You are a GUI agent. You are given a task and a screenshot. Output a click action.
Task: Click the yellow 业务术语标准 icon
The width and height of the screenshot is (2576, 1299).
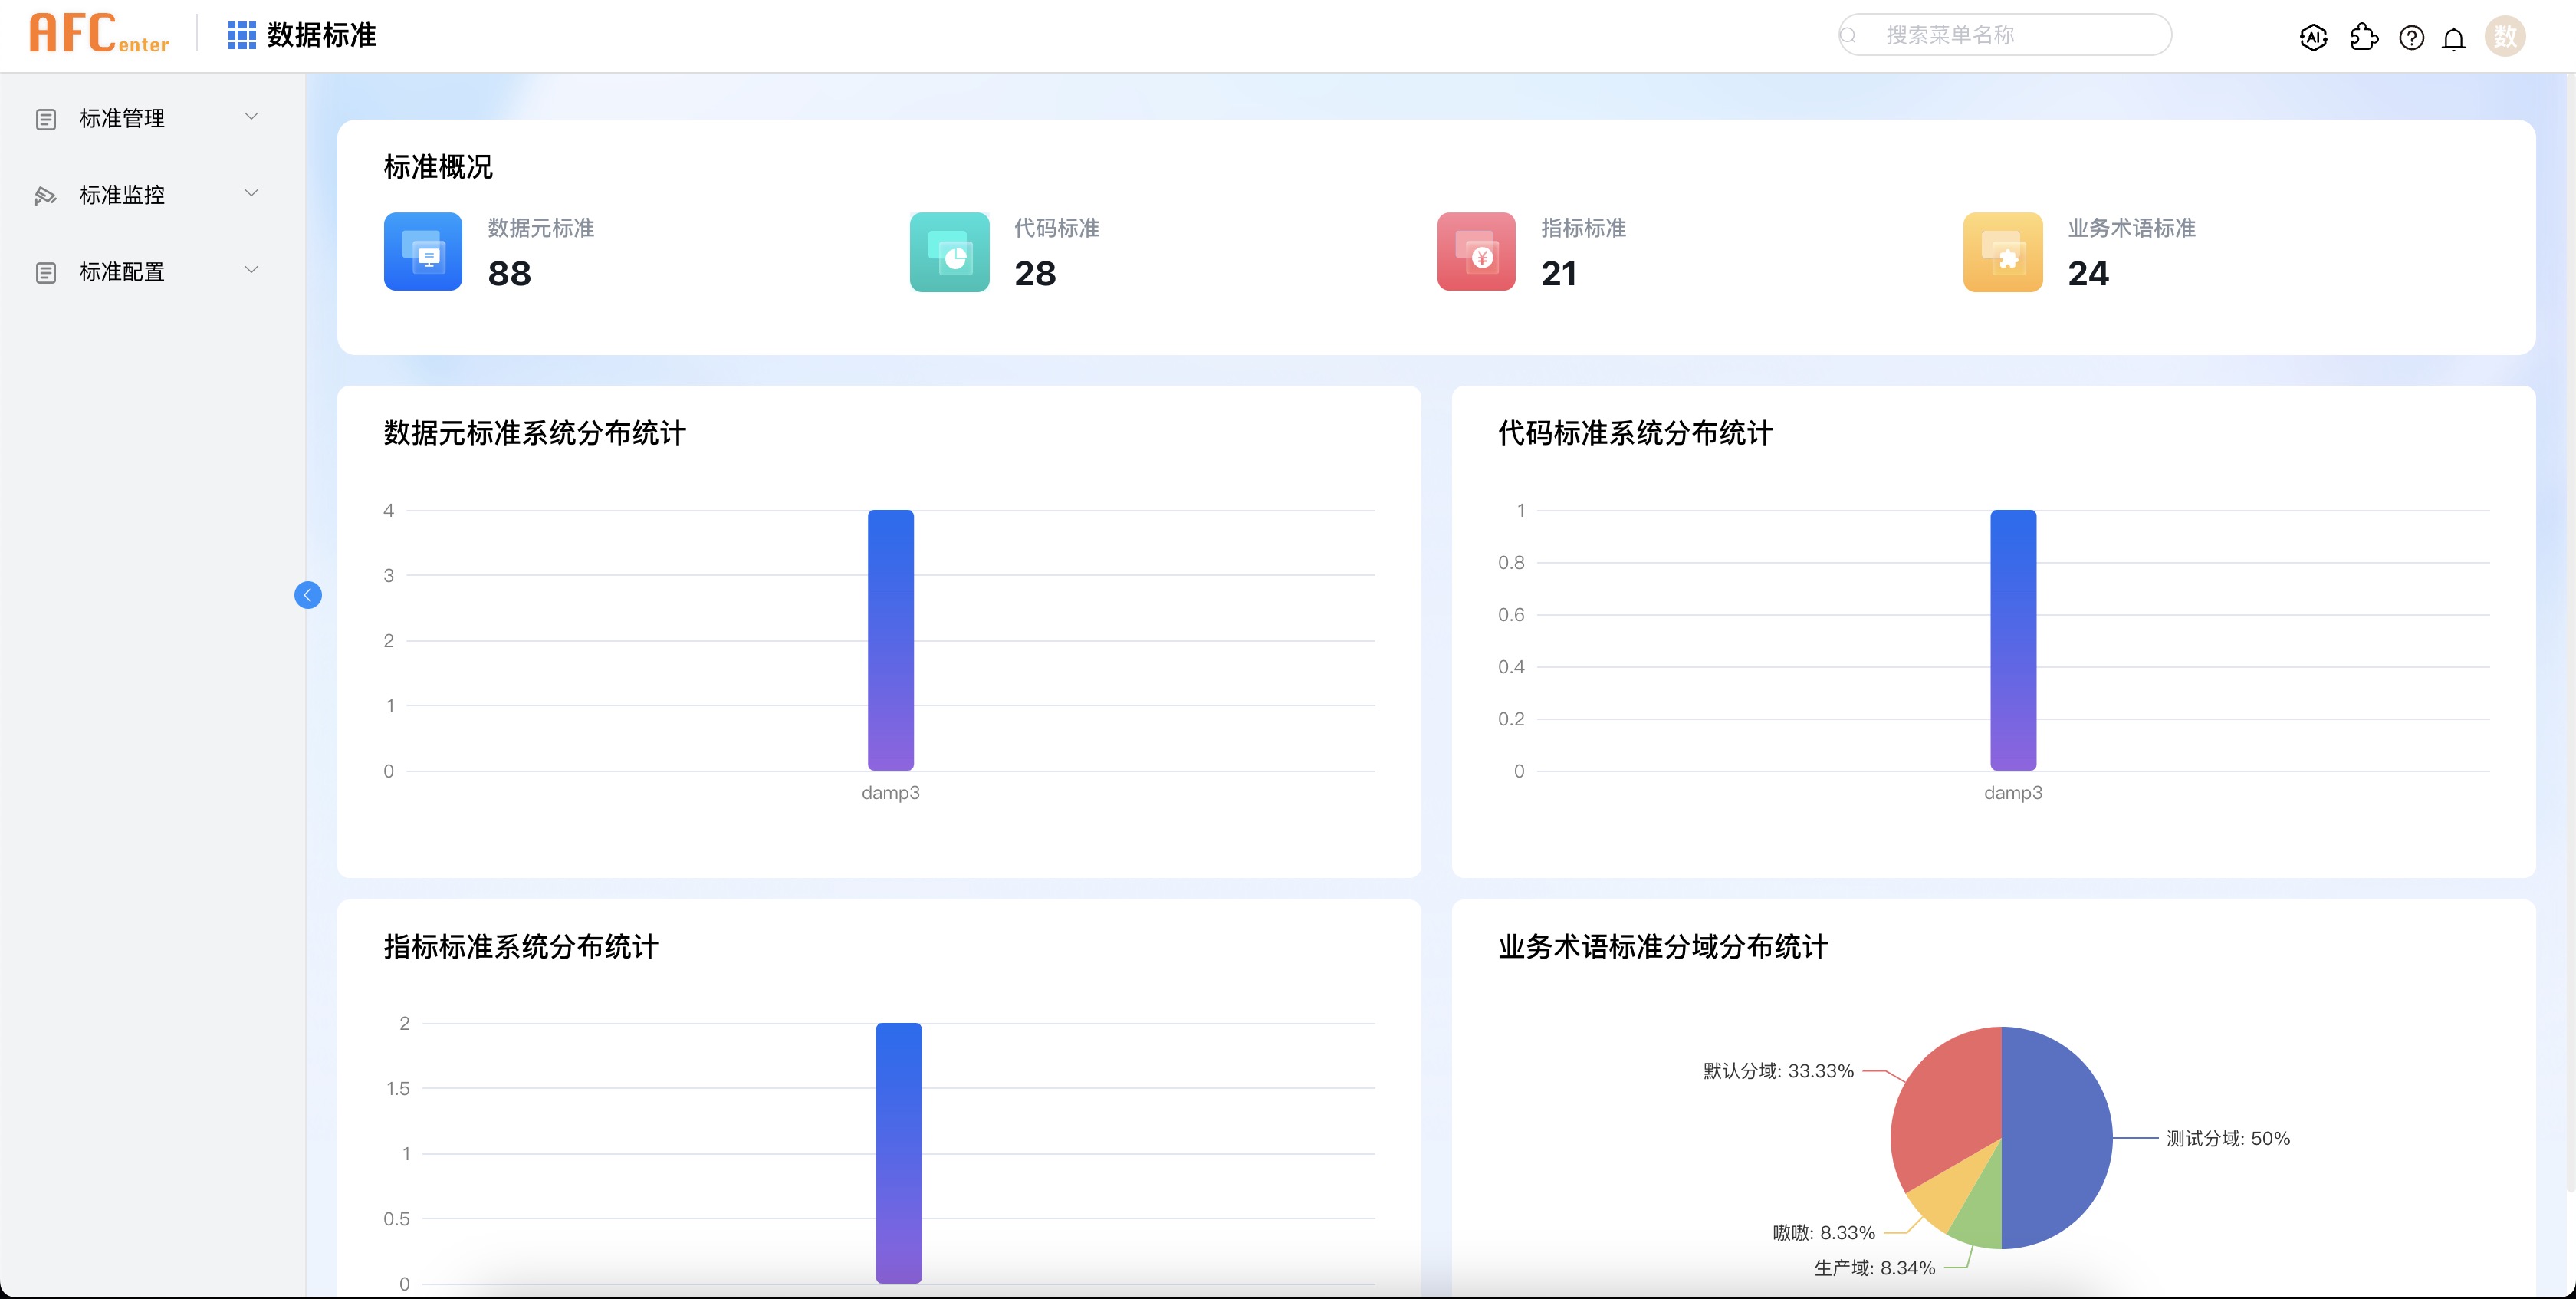click(x=2002, y=251)
